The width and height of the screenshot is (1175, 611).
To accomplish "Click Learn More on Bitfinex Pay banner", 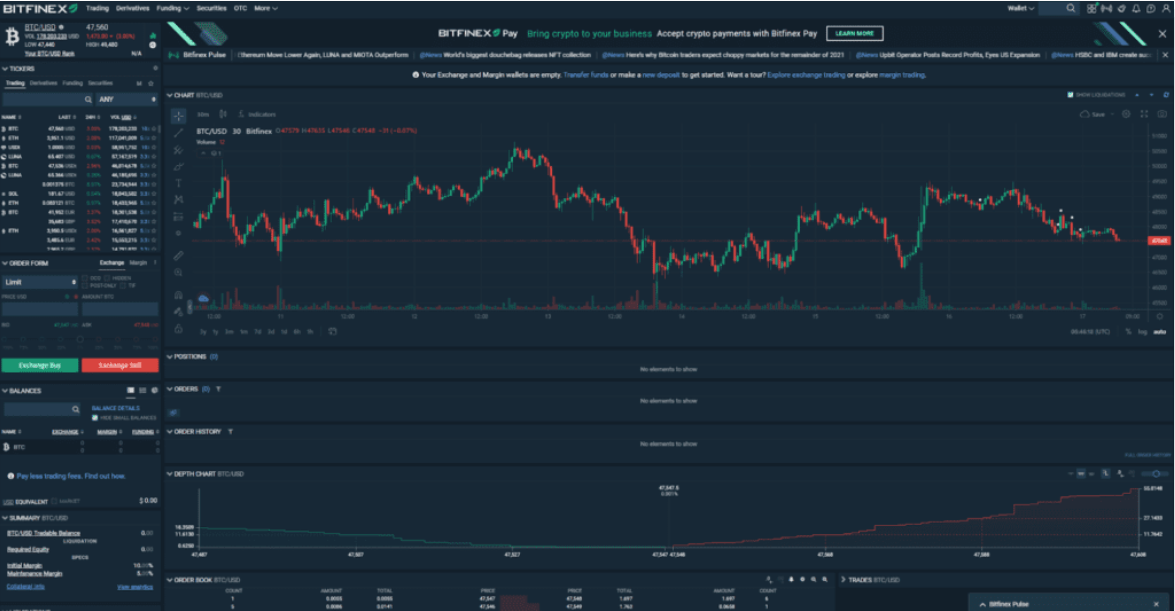I will (x=854, y=34).
